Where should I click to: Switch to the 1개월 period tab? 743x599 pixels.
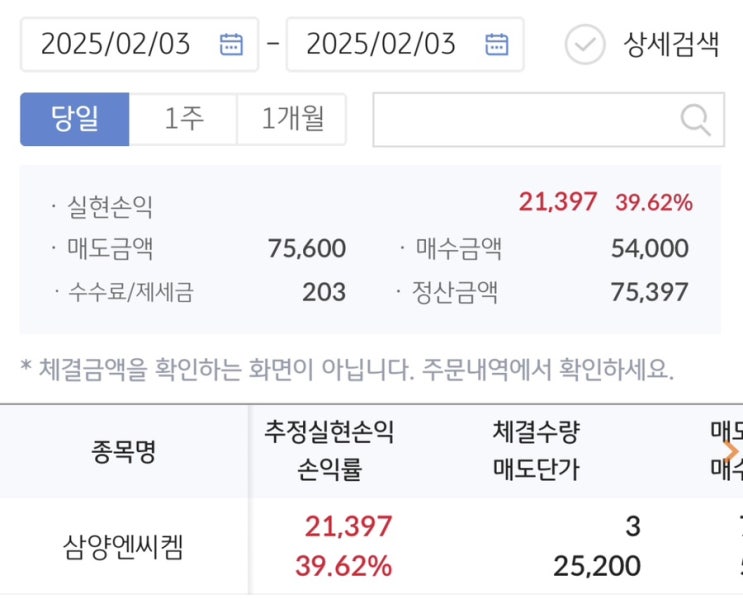coord(292,120)
